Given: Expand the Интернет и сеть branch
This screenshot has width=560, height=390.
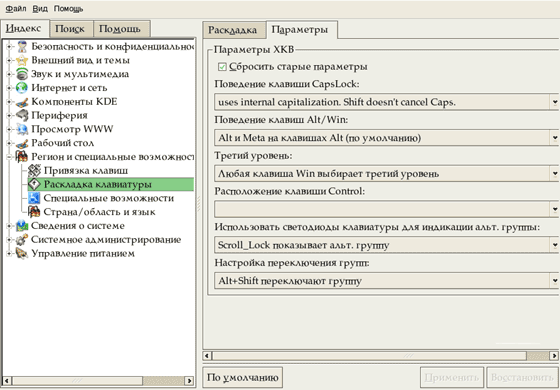Looking at the screenshot, I should click(10, 88).
